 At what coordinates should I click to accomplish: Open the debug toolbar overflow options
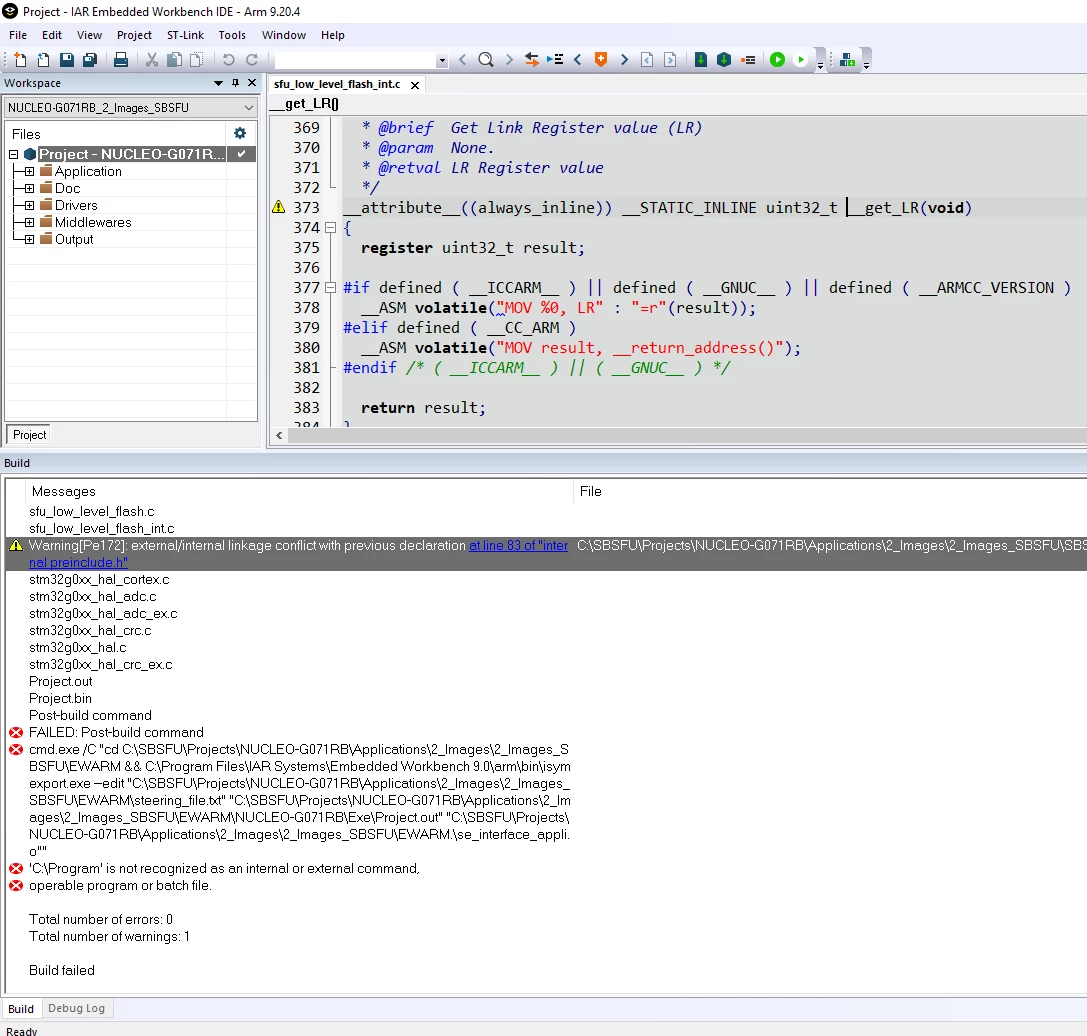pos(820,65)
